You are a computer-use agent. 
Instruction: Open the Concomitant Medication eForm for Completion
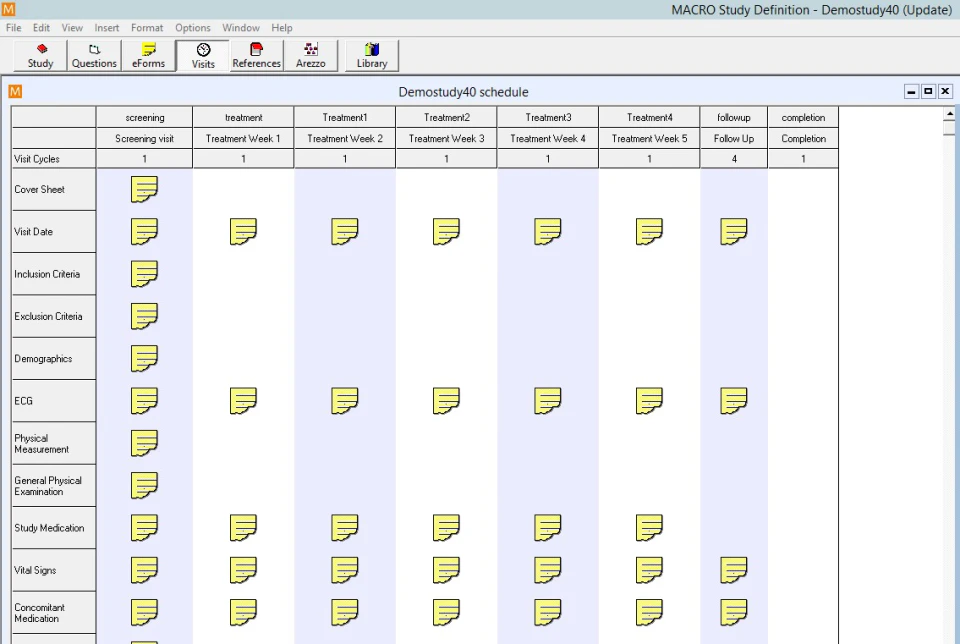point(803,612)
